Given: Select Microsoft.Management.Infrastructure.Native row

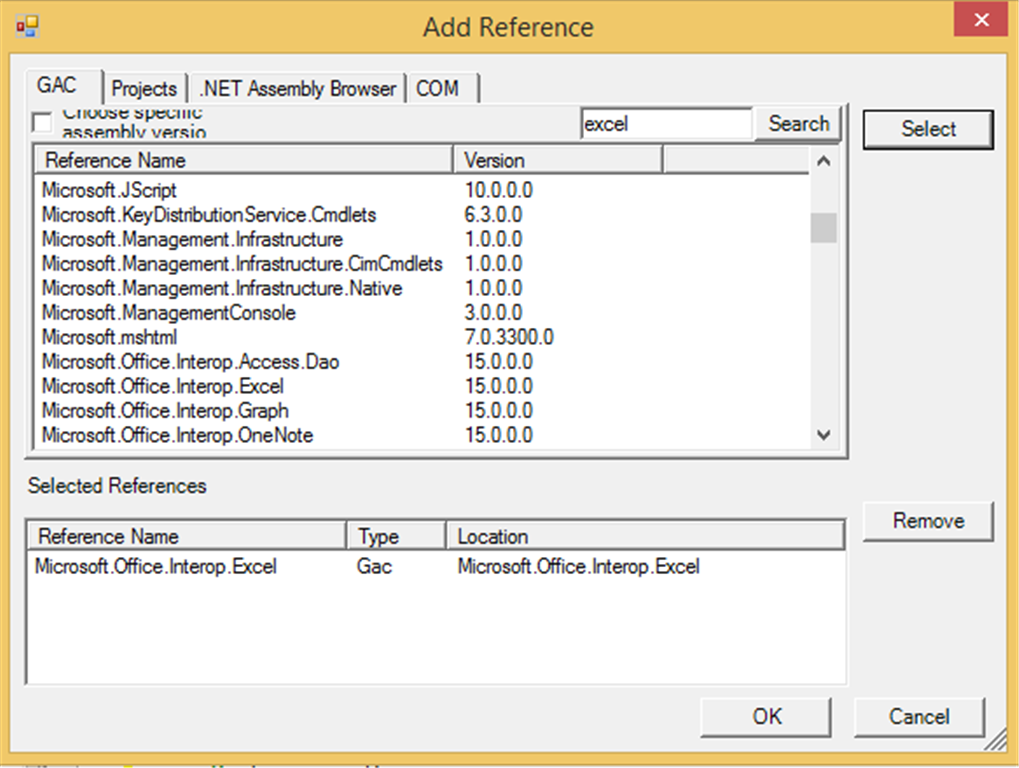Looking at the screenshot, I should coord(222,288).
